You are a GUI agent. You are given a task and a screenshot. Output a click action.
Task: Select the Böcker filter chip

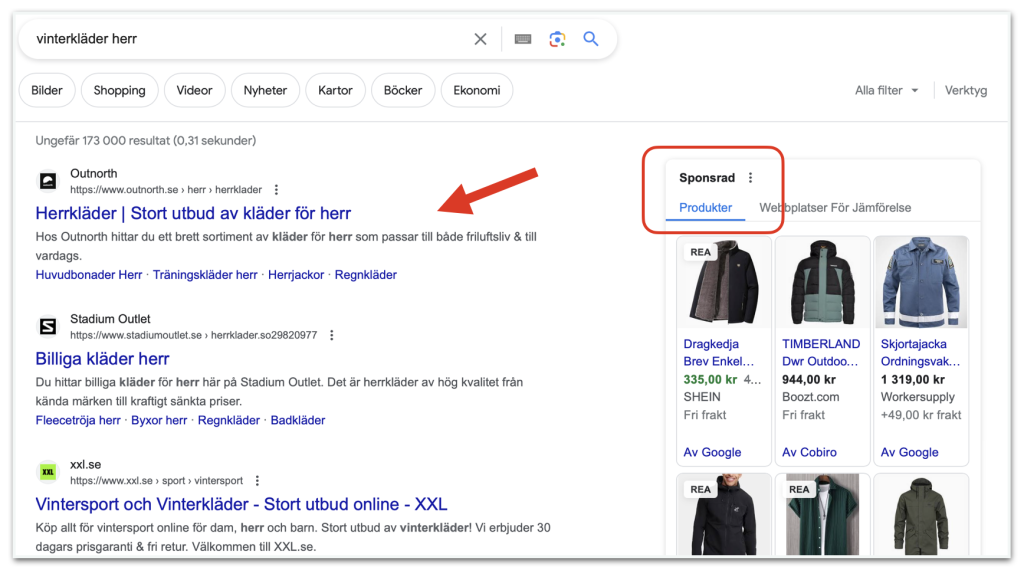click(403, 90)
